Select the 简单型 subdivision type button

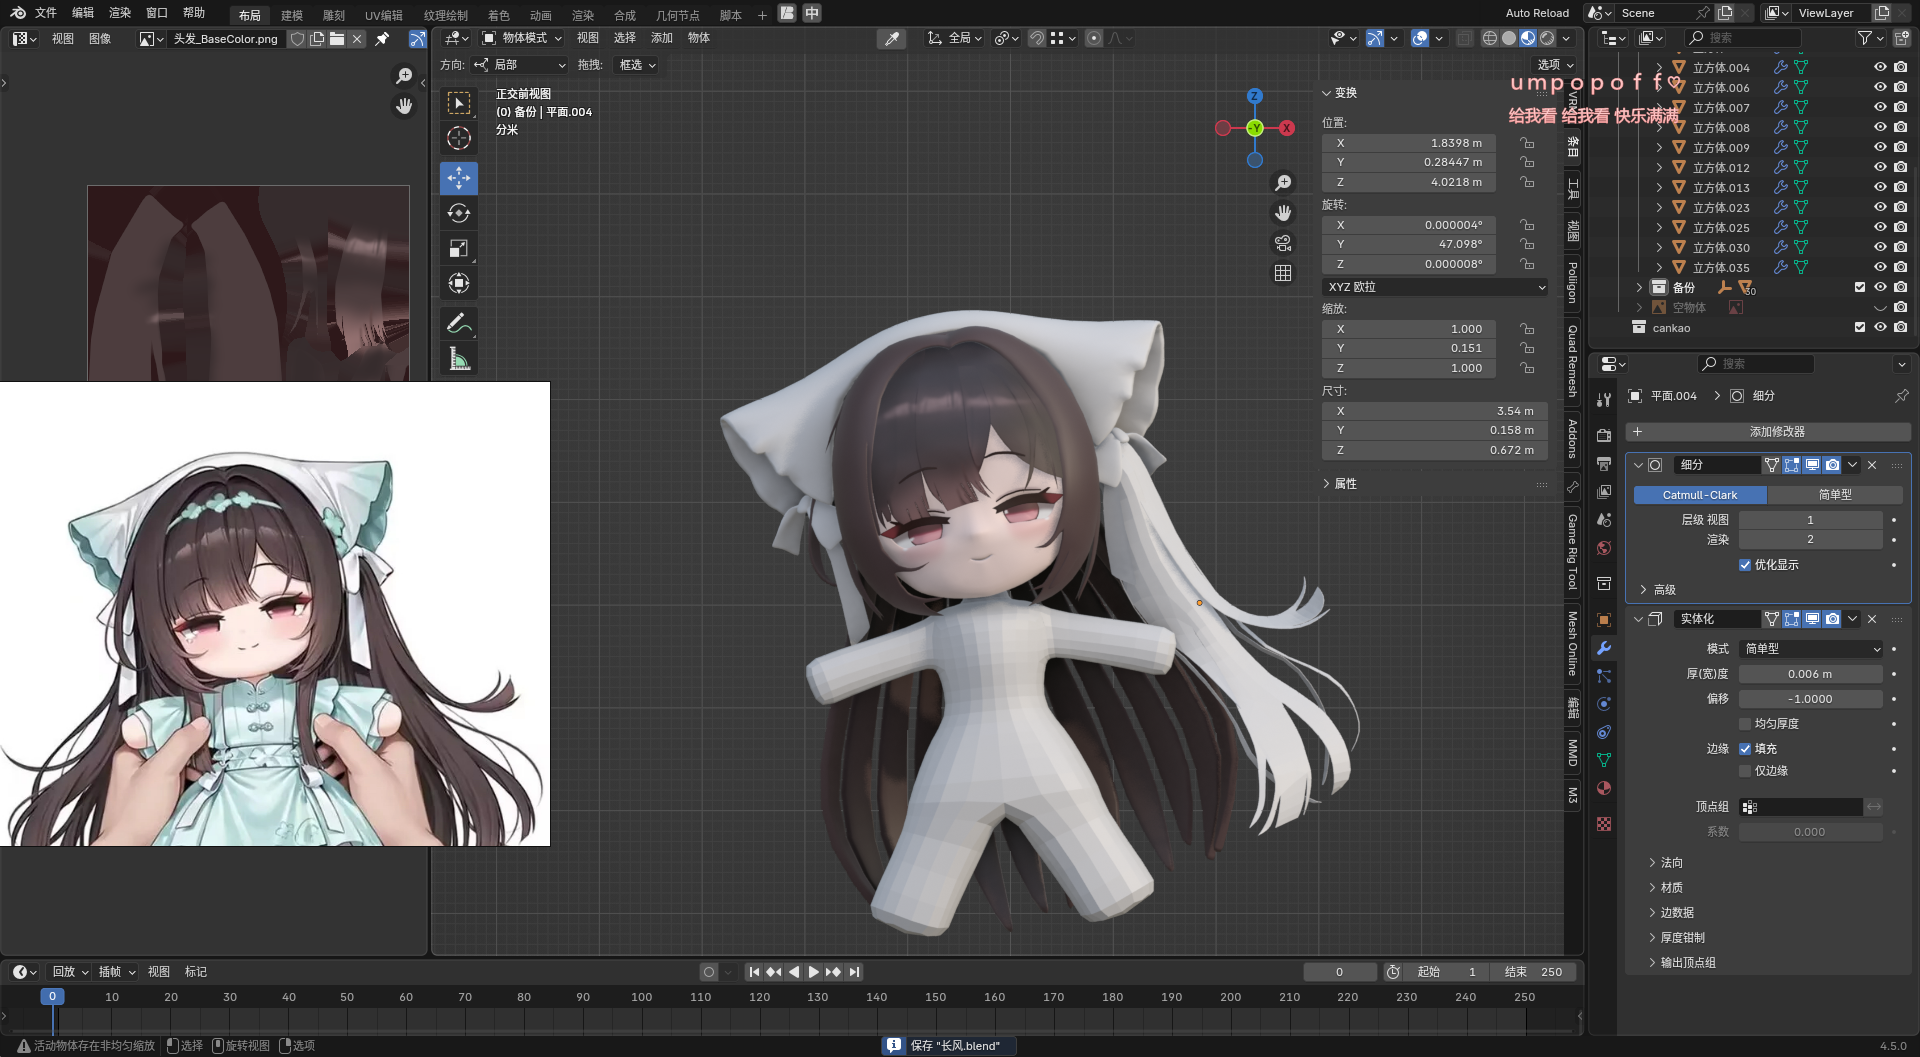pos(1834,495)
